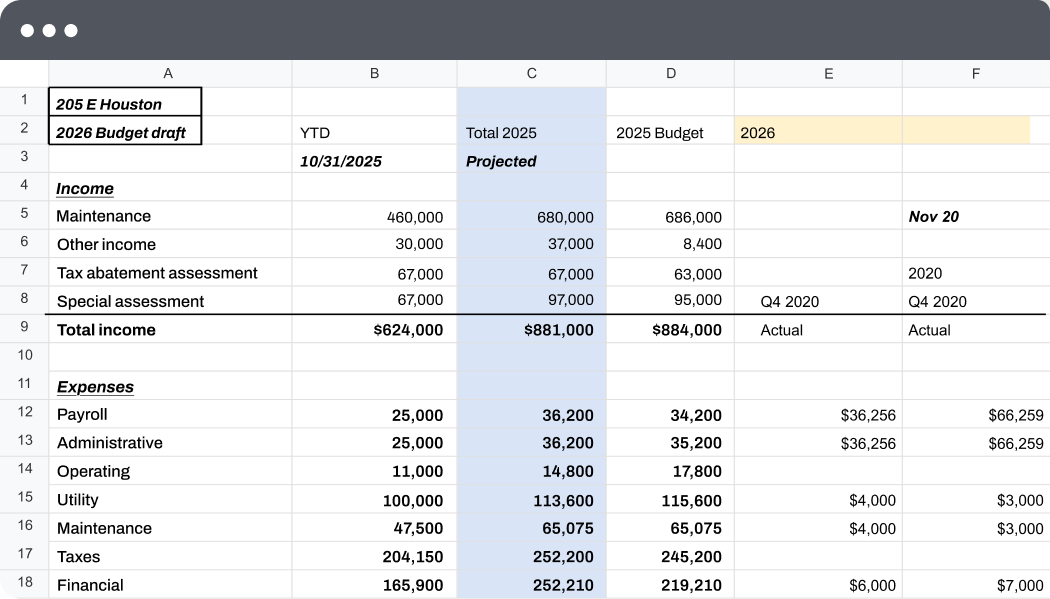Select row 5 header
This screenshot has width=1050, height=599.
click(x=24, y=215)
